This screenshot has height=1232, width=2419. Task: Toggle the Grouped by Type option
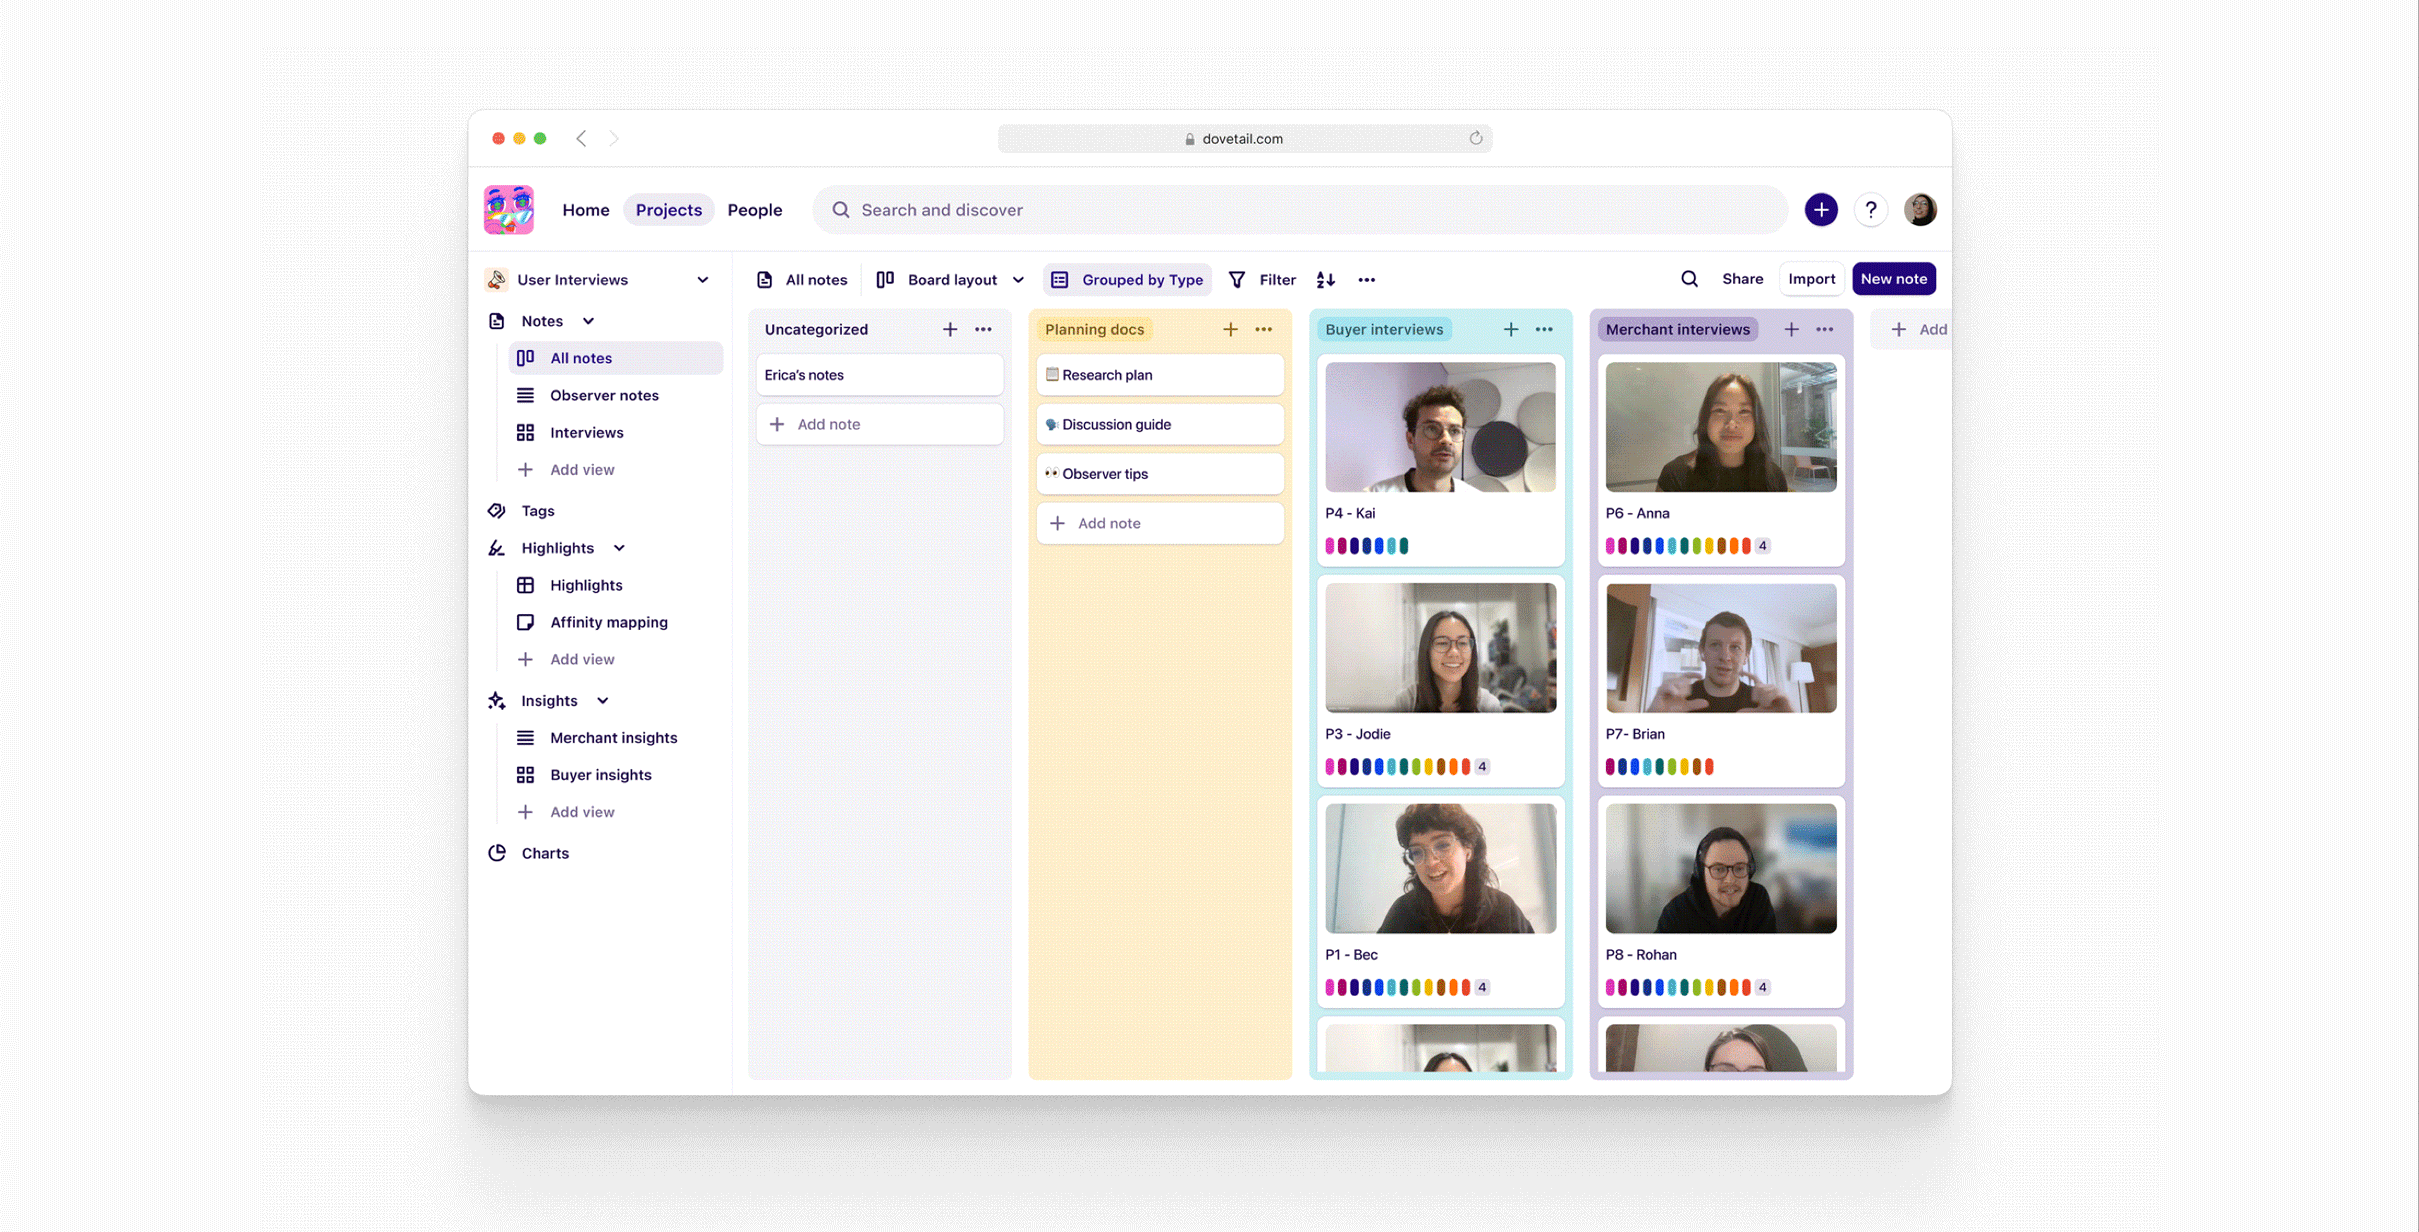[1127, 280]
